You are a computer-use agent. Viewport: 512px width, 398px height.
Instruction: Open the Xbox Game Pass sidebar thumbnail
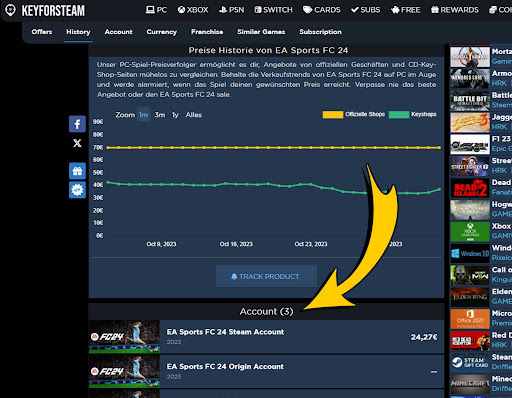[x=470, y=232]
